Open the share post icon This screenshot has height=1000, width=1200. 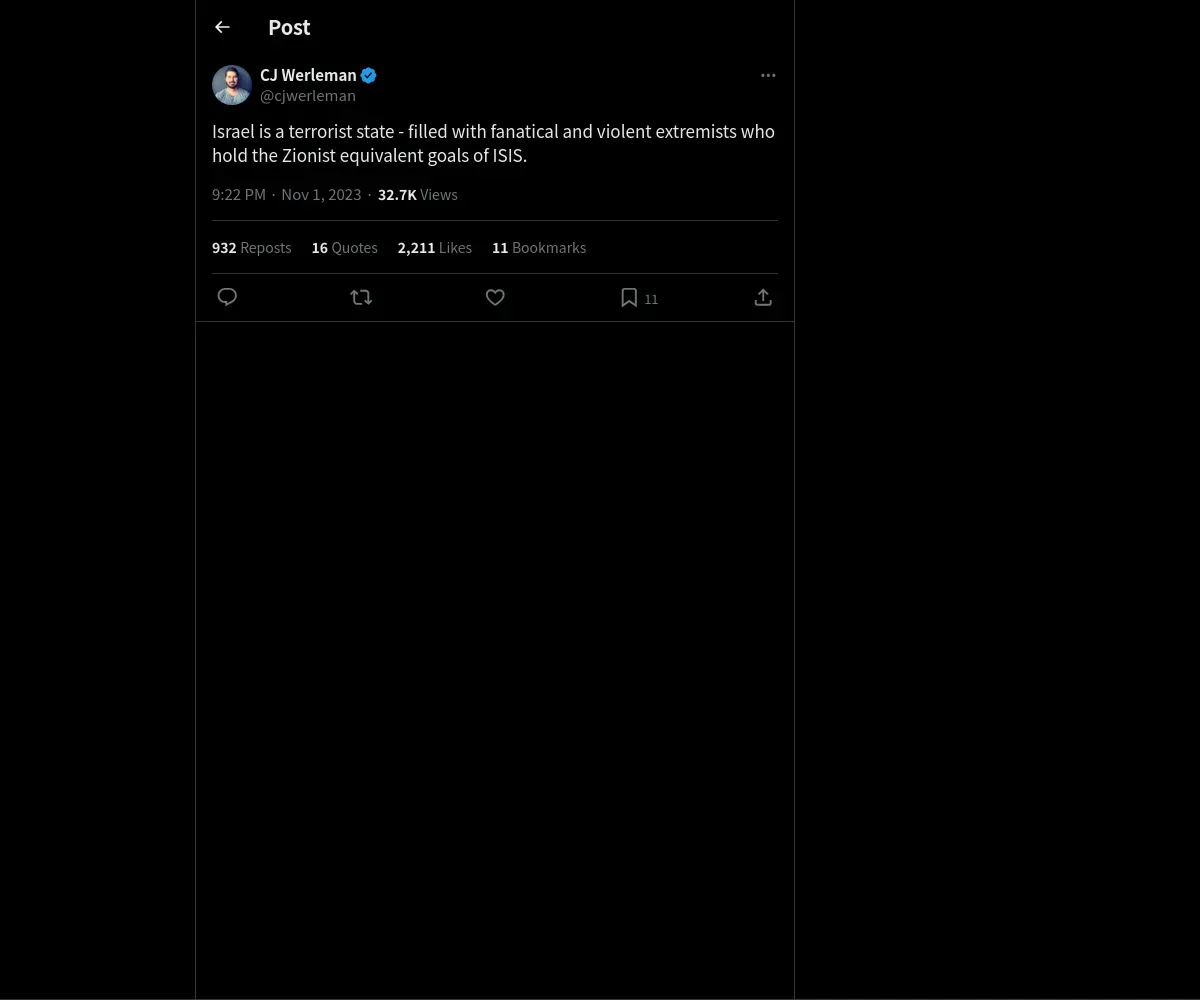point(763,297)
